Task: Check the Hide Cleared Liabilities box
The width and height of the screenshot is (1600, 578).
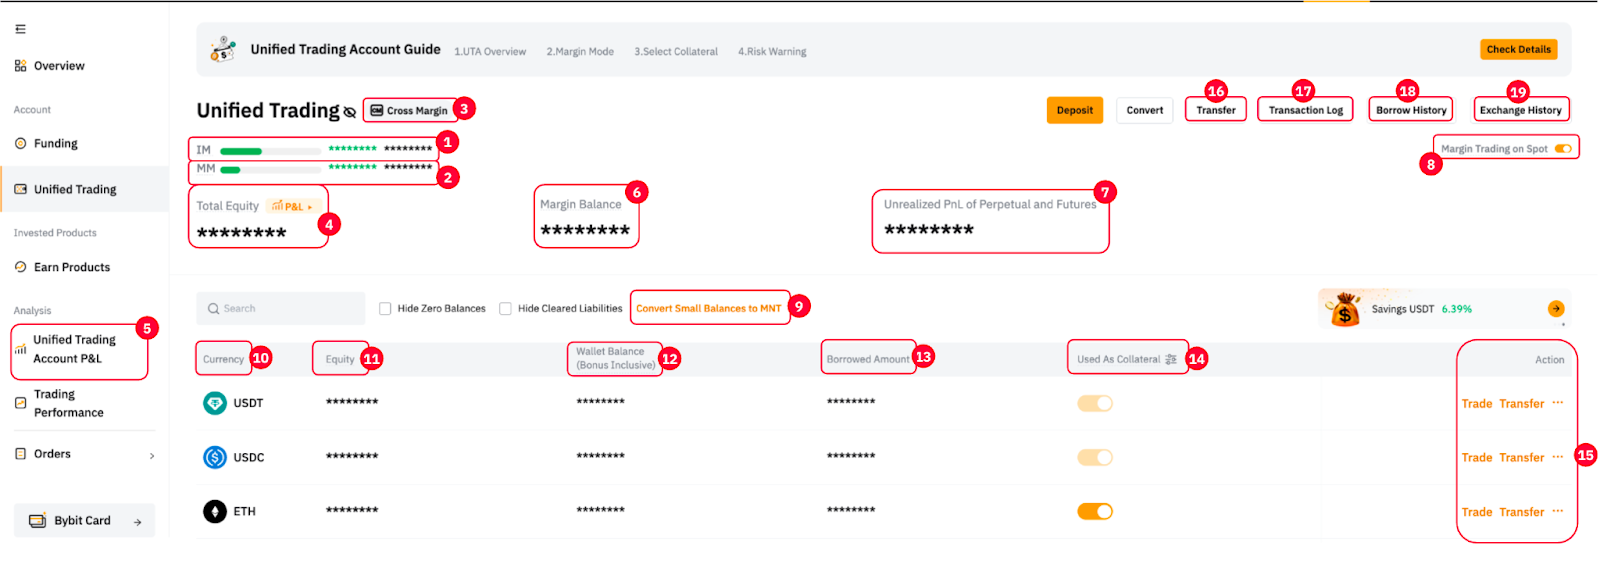Action: click(505, 309)
